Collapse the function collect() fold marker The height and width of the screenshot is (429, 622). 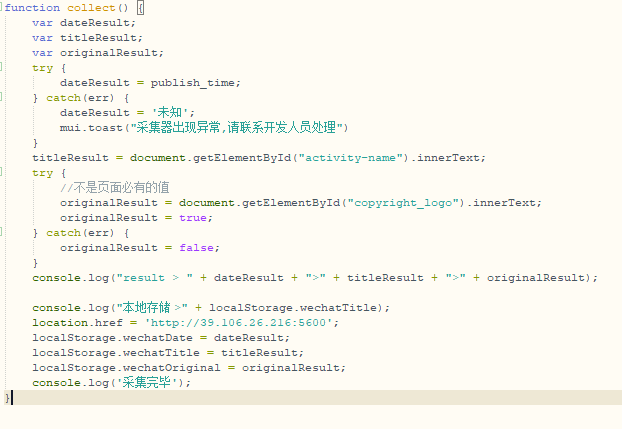click(3, 8)
